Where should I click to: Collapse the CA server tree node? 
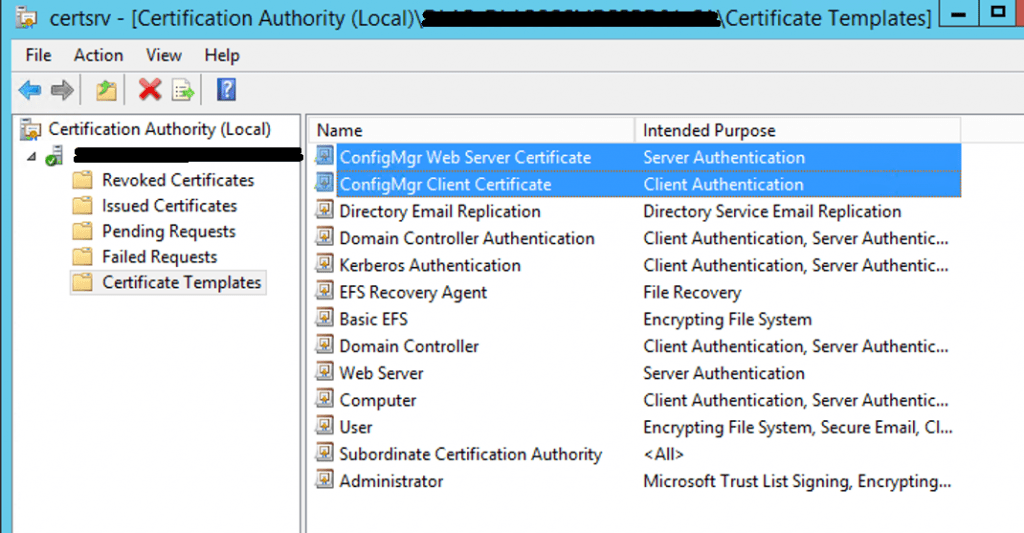click(31, 157)
